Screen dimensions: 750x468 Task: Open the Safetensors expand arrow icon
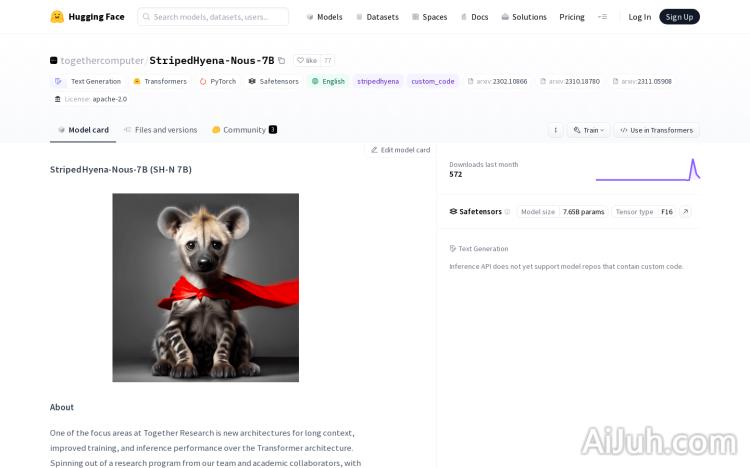(685, 212)
